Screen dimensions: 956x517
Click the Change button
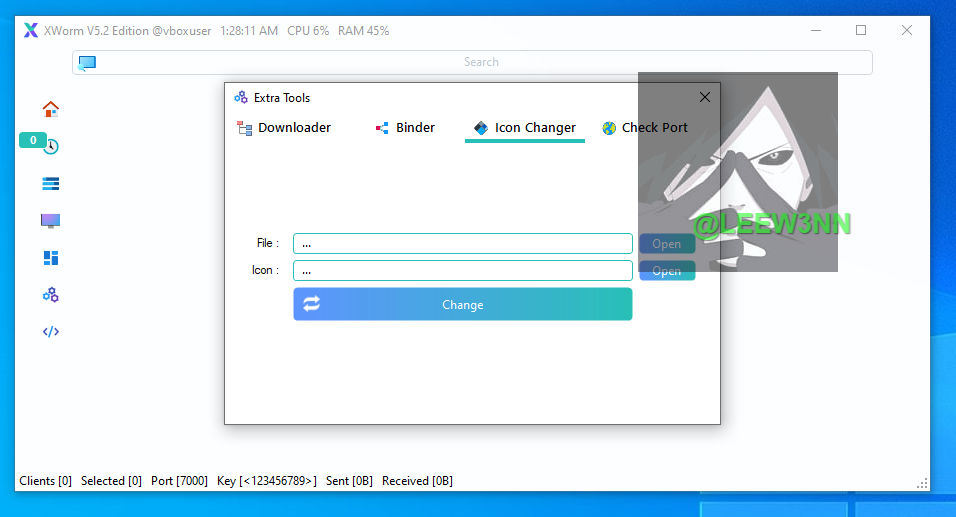click(462, 305)
